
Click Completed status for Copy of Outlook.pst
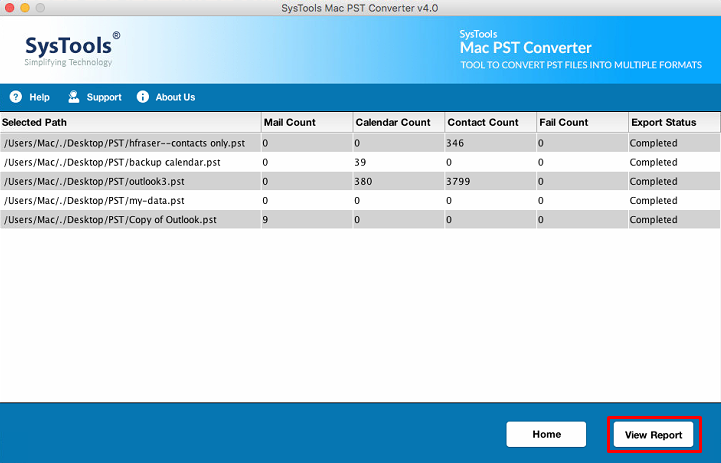pyautogui.click(x=674, y=220)
